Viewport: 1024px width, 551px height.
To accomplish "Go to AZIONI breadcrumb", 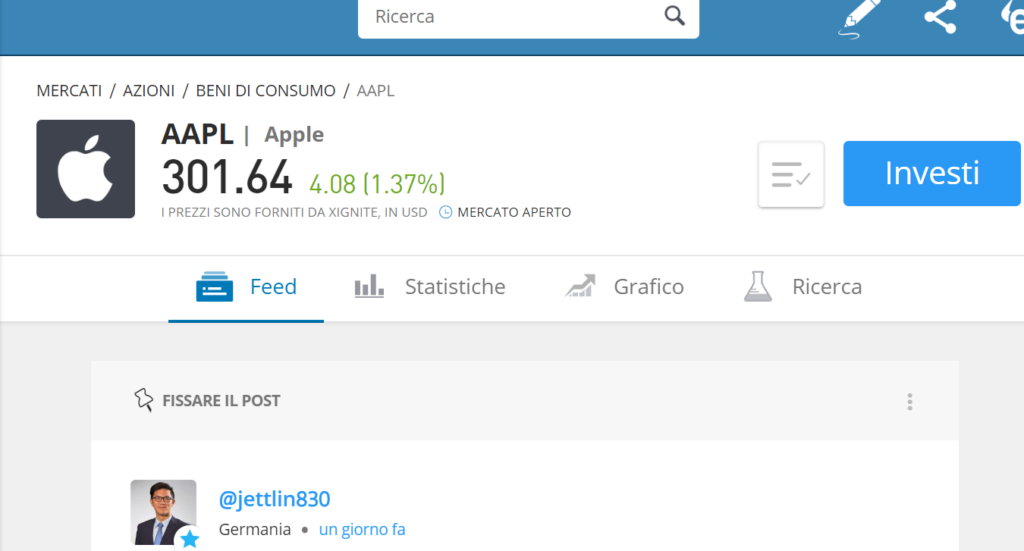I will (149, 91).
